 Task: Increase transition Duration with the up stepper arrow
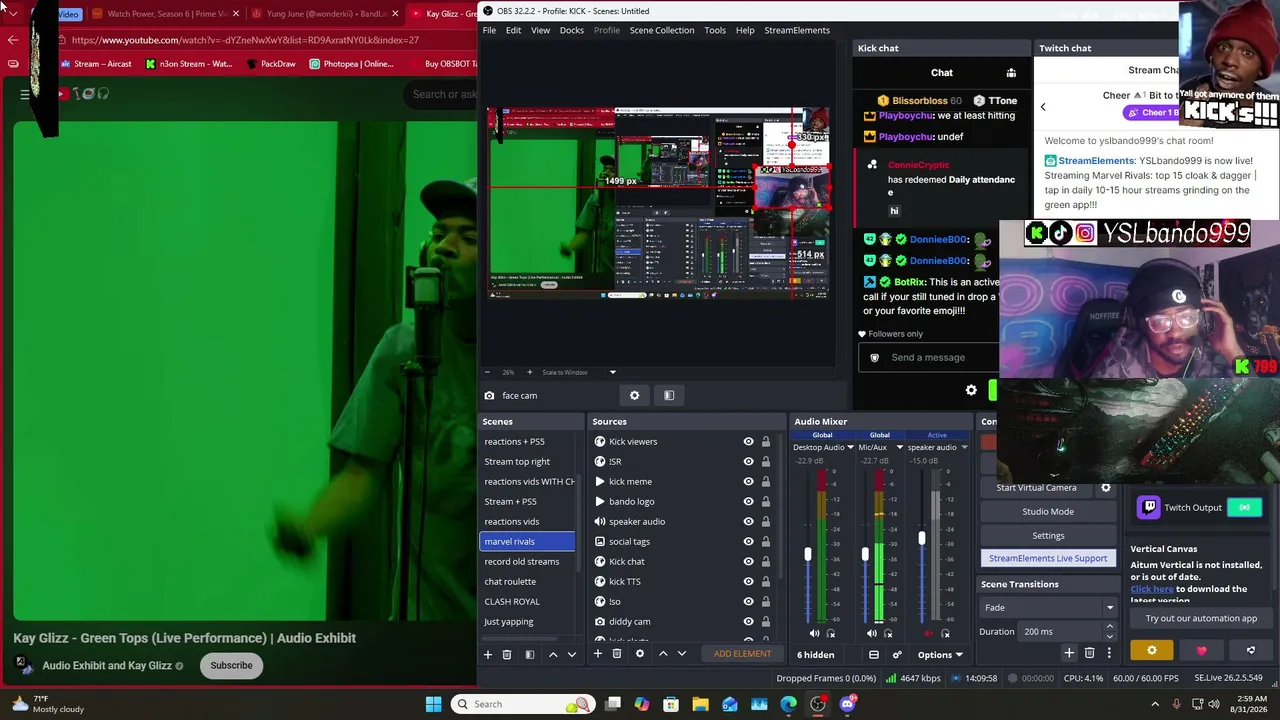(x=1109, y=627)
